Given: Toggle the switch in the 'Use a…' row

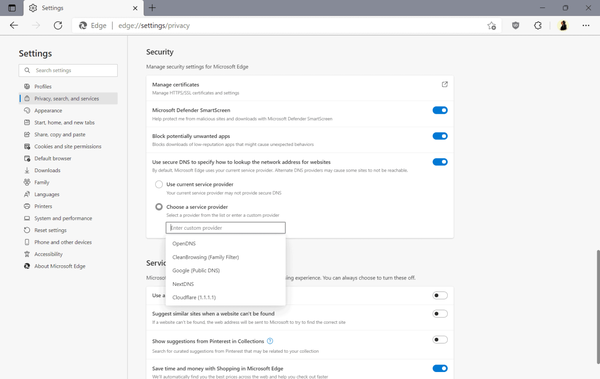Looking at the screenshot, I should (x=440, y=296).
